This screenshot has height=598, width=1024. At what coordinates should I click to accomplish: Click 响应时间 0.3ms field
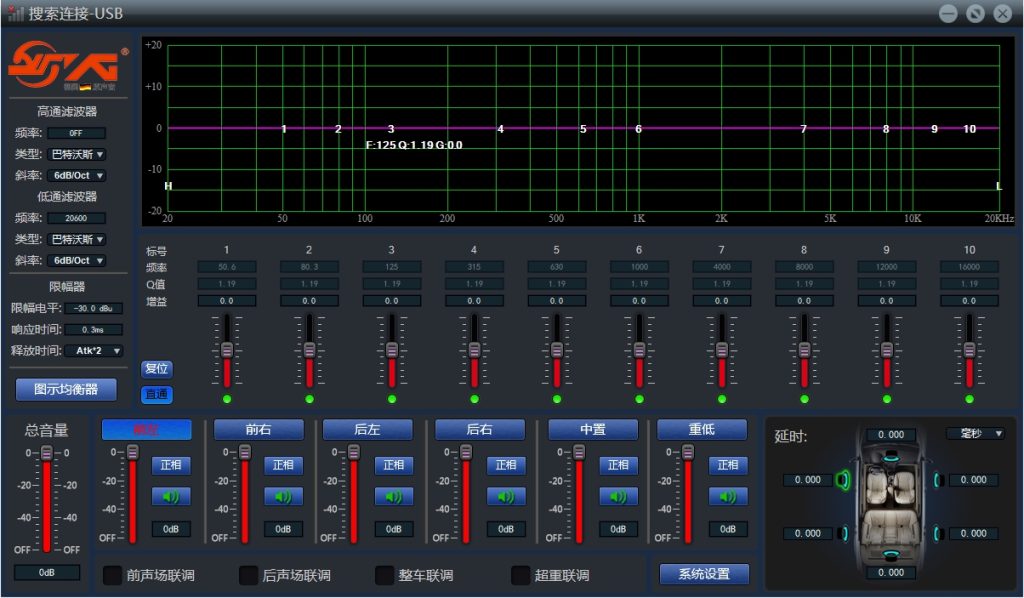pos(94,330)
